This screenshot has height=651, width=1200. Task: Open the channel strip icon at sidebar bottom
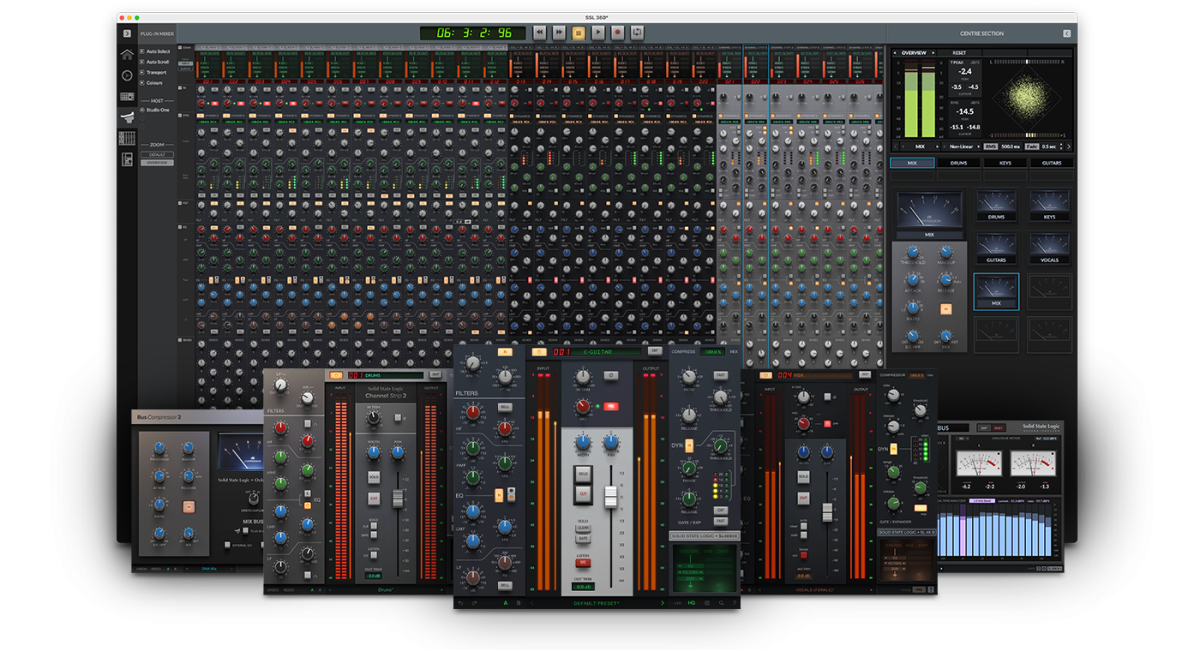127,158
